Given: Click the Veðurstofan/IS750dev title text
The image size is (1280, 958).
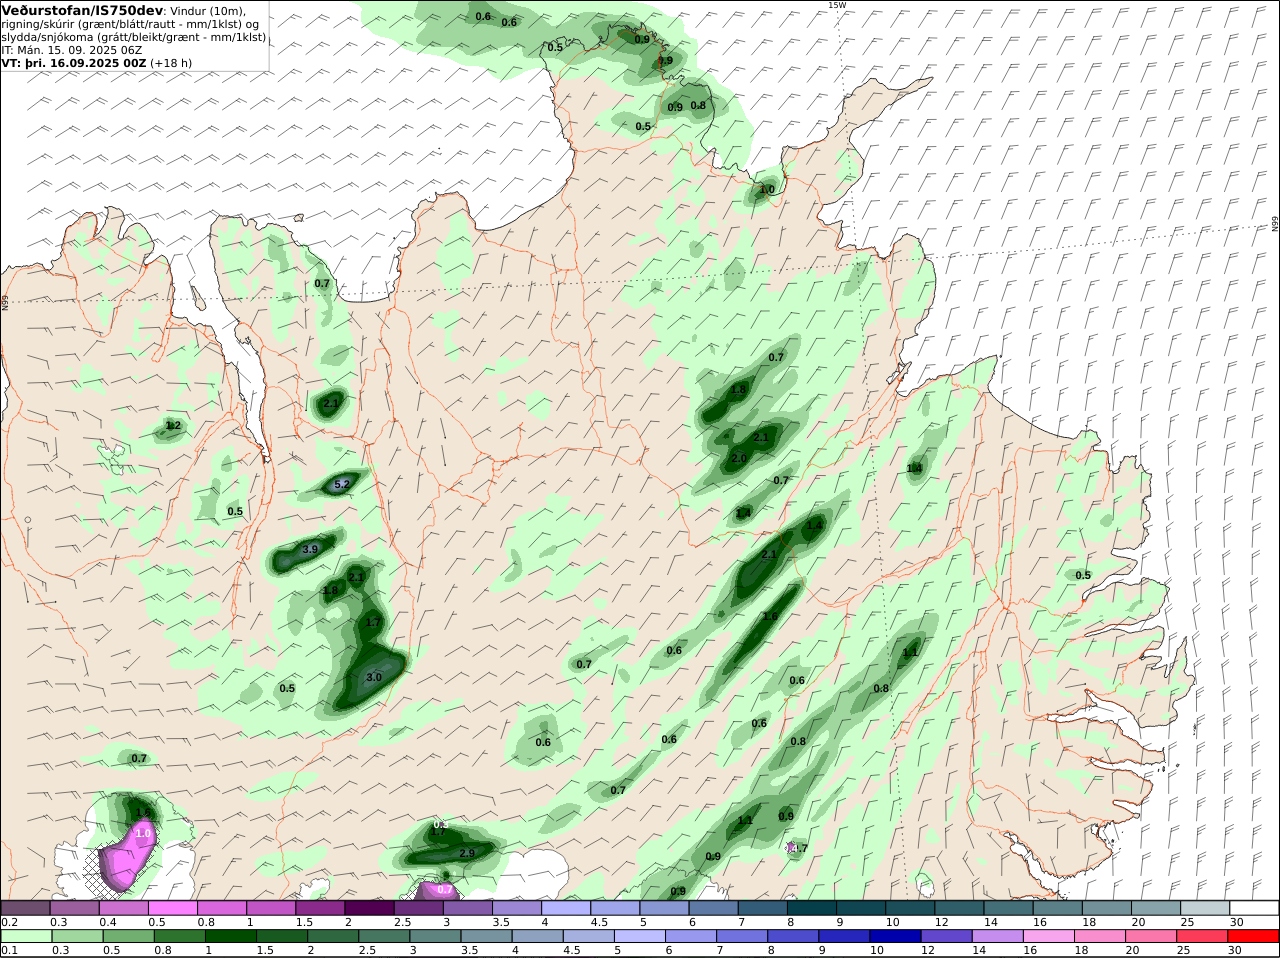Looking at the screenshot, I should (81, 10).
